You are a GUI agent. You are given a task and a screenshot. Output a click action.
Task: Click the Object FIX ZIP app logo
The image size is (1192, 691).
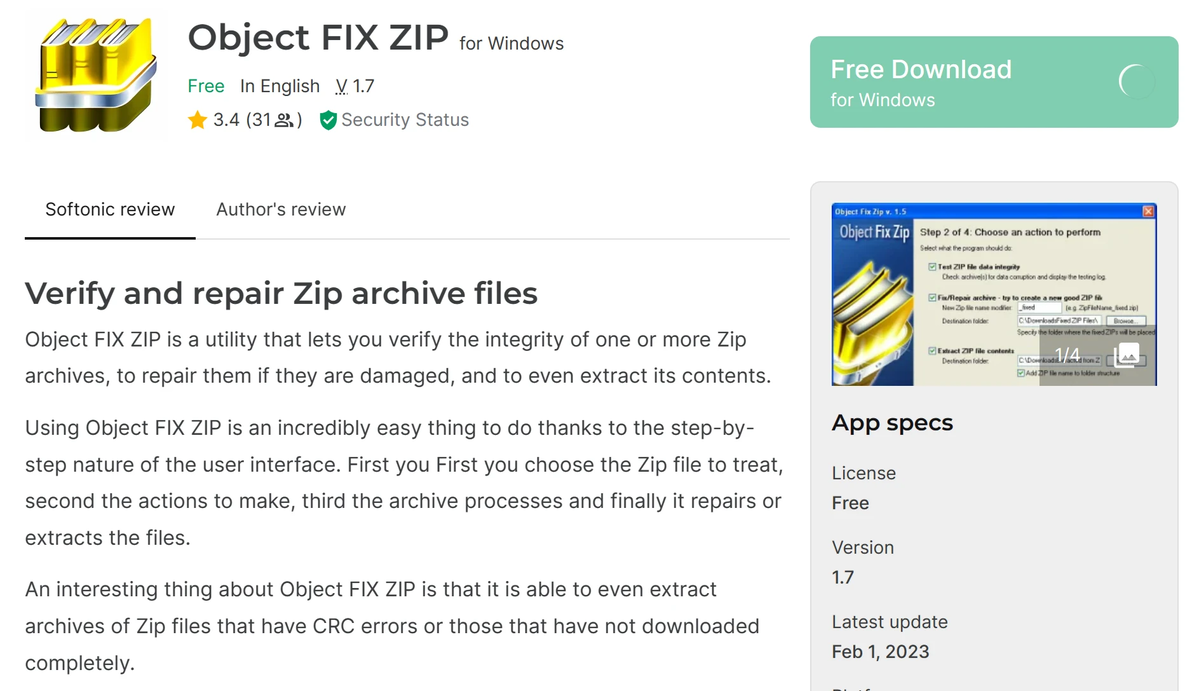pos(93,76)
